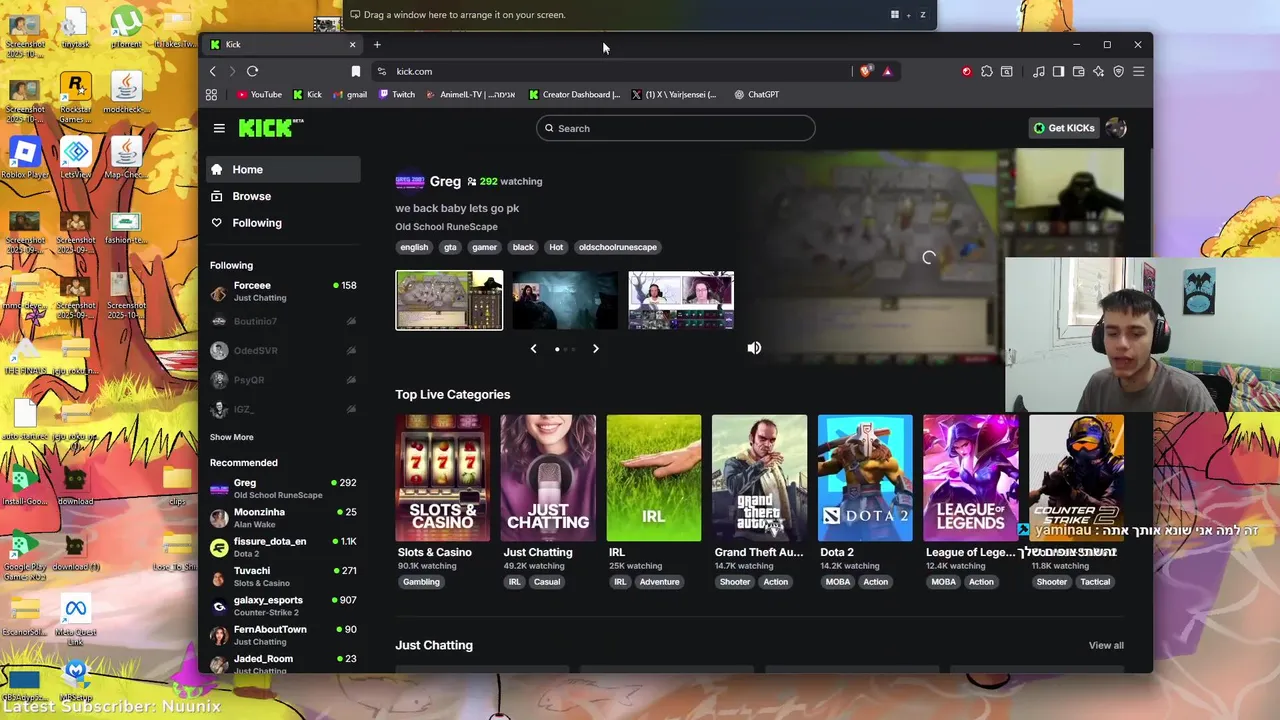Go back with the browser back arrow
1280x720 pixels.
click(x=212, y=71)
